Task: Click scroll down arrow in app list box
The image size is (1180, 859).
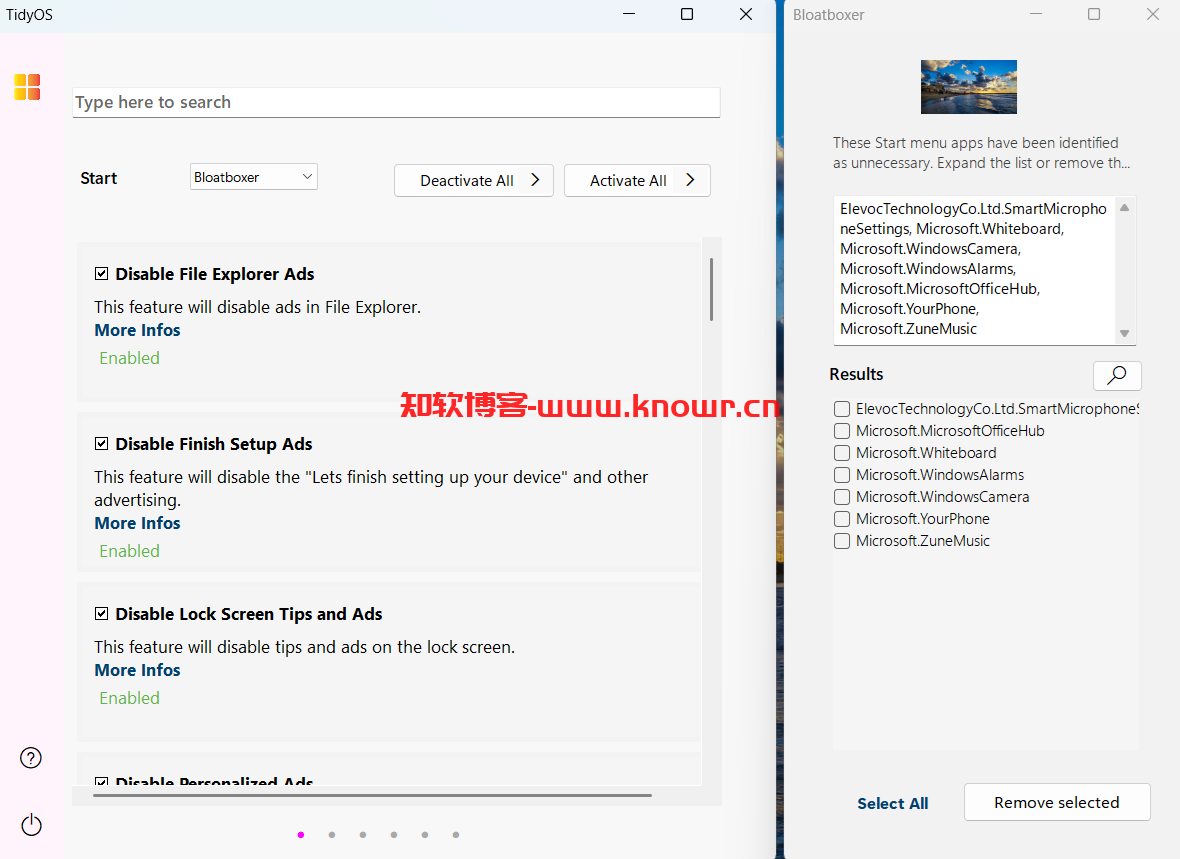Action: (x=1124, y=334)
